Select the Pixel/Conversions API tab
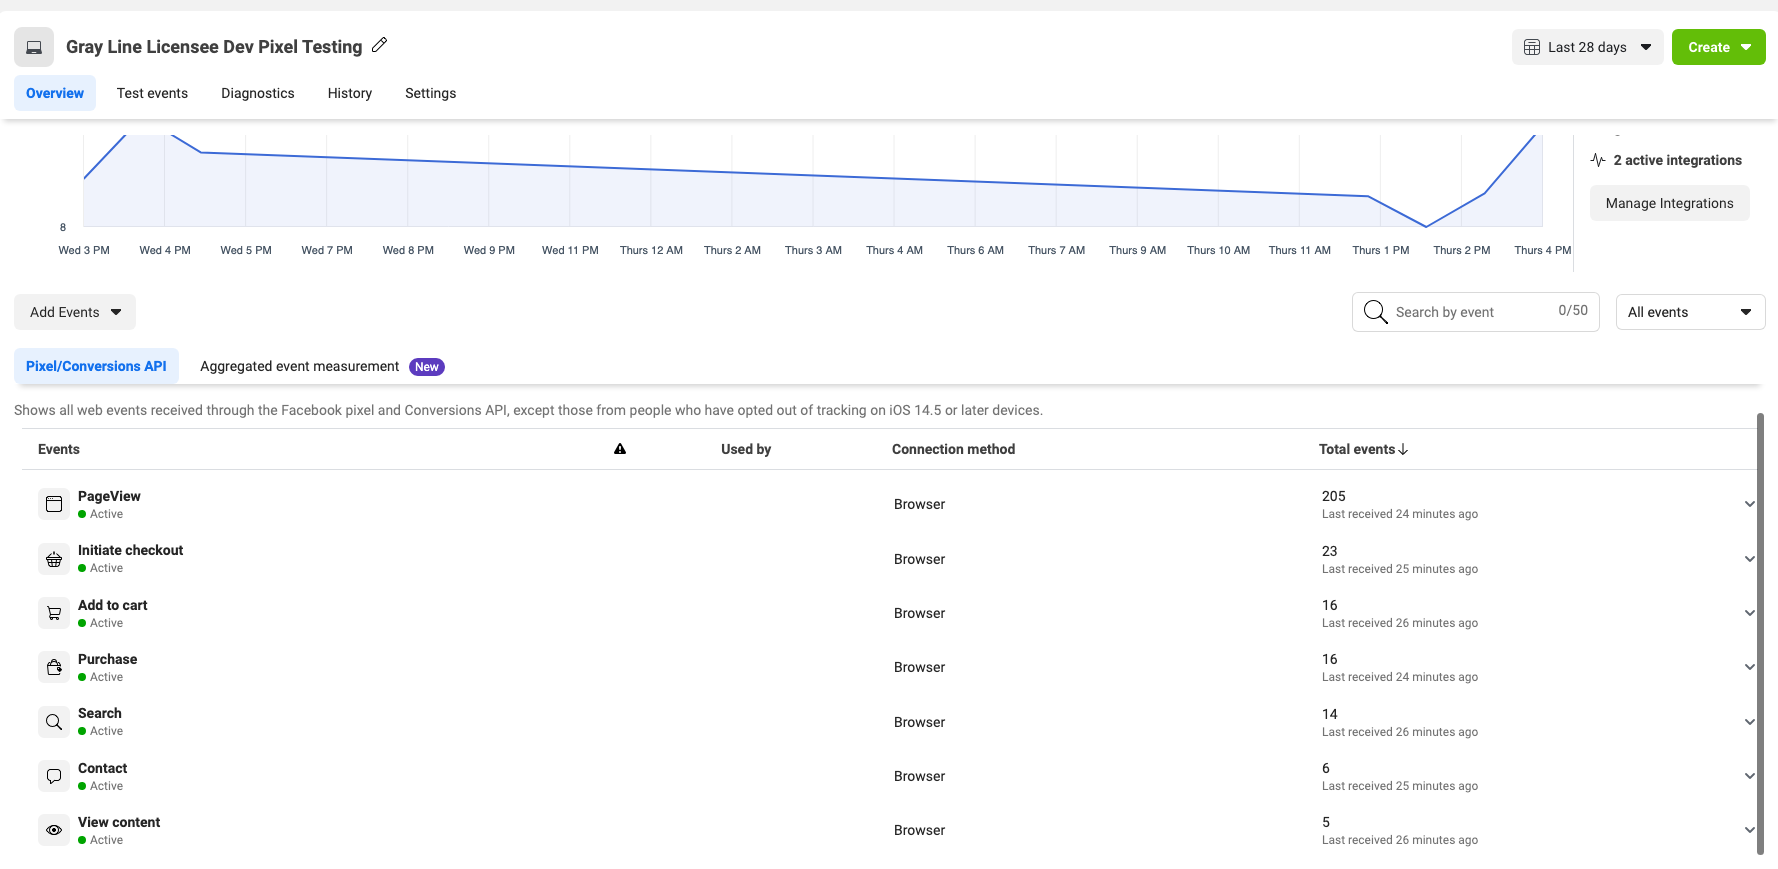This screenshot has width=1778, height=869. [96, 366]
